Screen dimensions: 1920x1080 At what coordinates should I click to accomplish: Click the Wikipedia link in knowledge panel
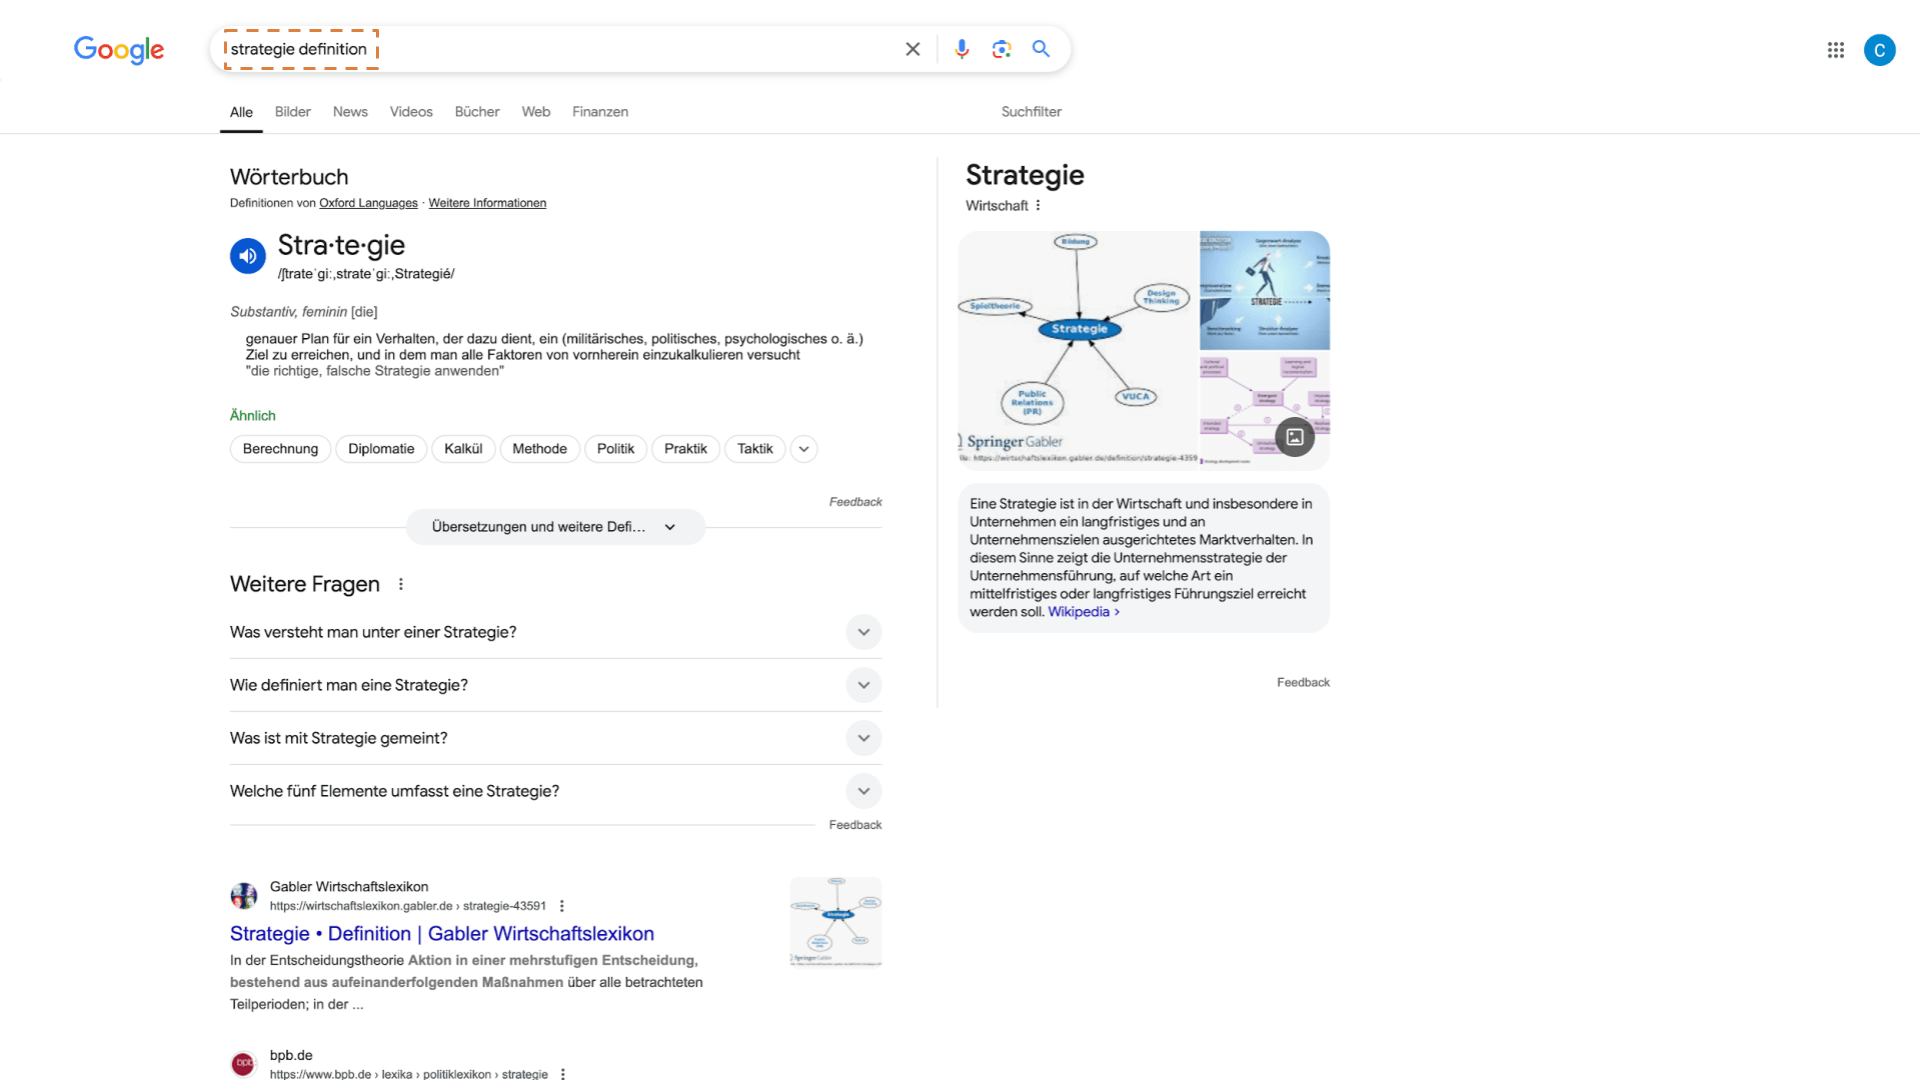pos(1078,612)
